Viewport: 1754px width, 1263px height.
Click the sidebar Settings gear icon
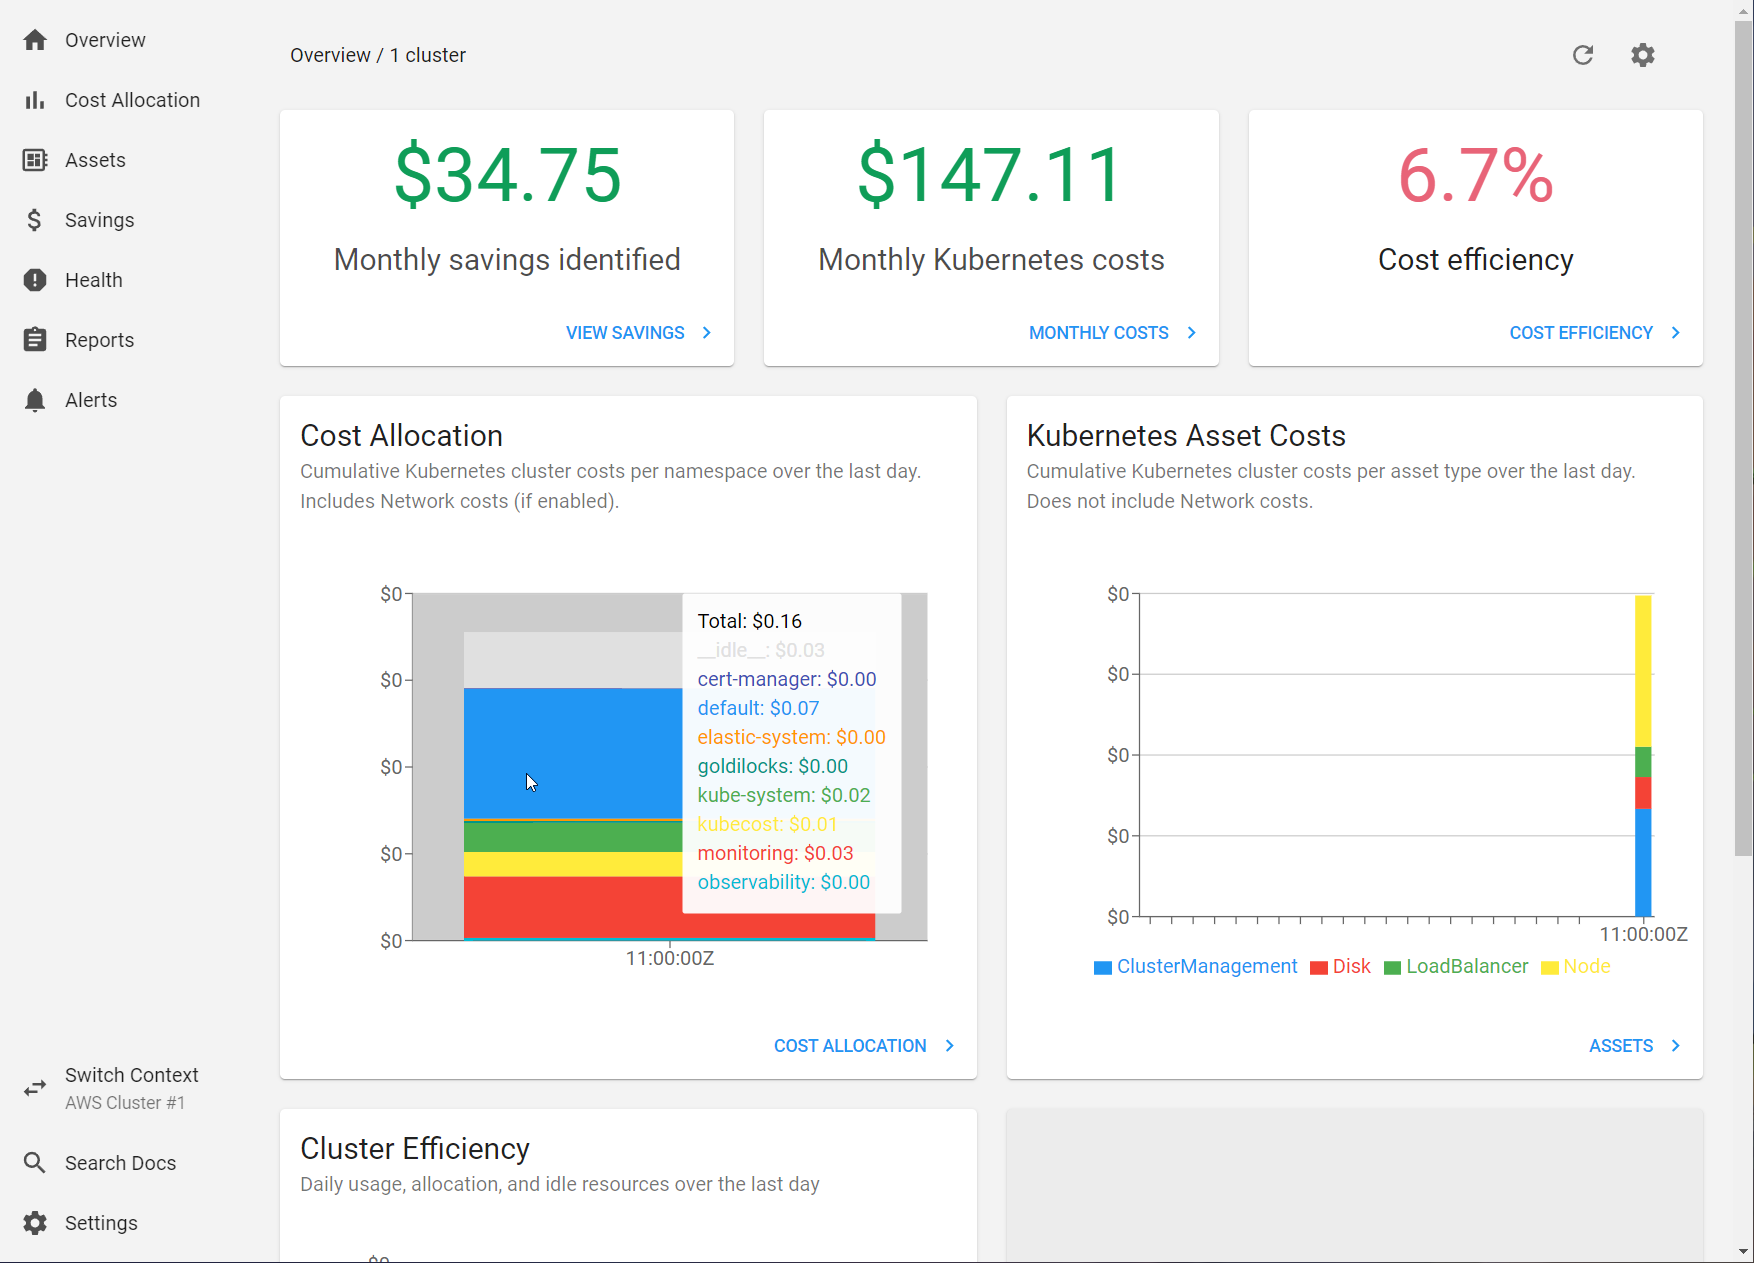pyautogui.click(x=35, y=1223)
